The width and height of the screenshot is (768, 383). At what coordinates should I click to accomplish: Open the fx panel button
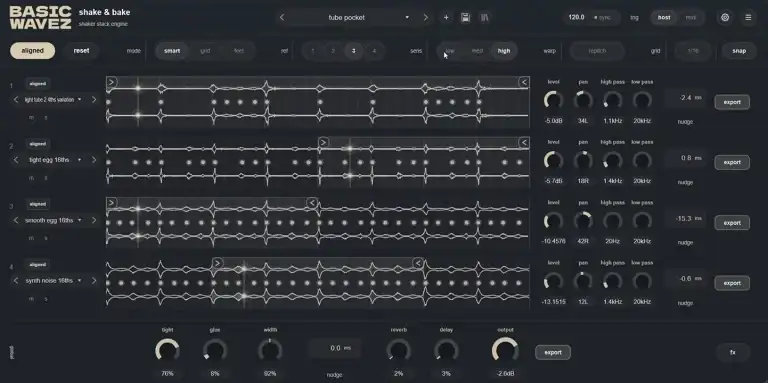pos(733,352)
